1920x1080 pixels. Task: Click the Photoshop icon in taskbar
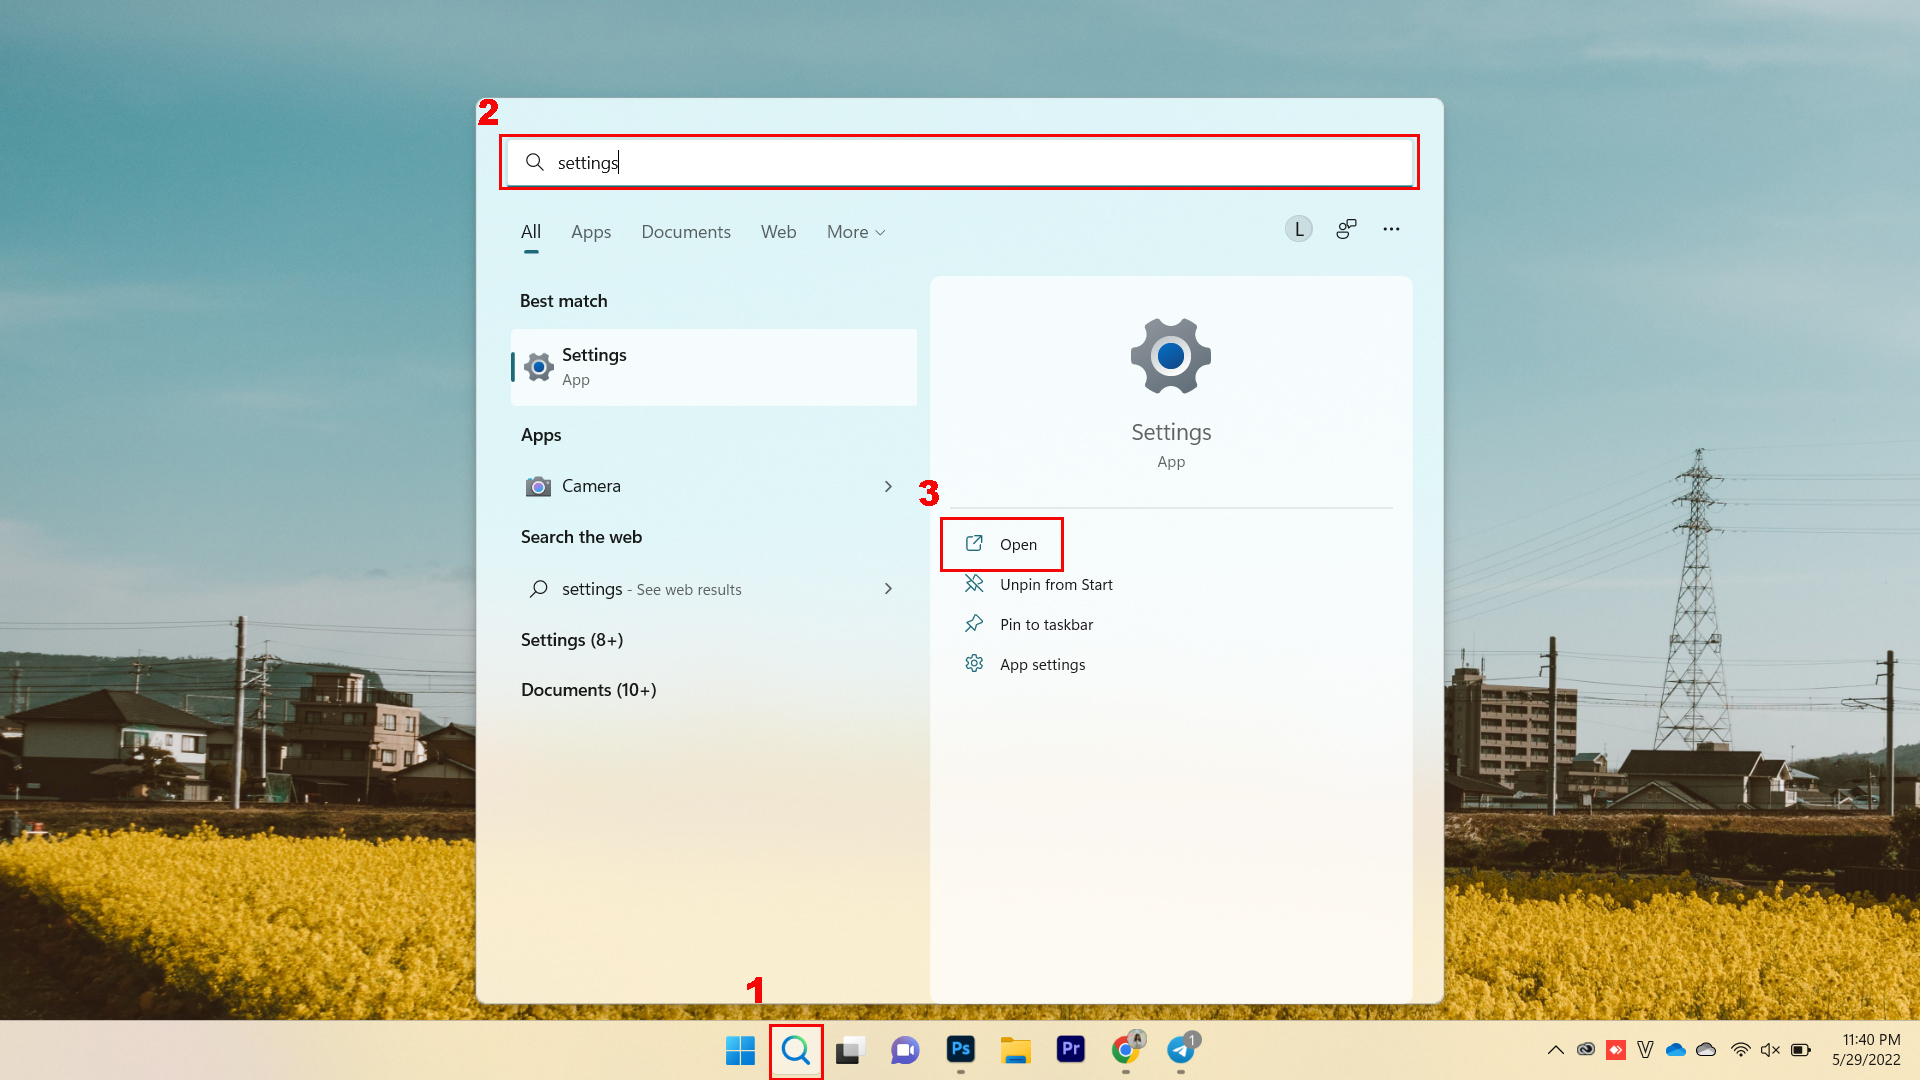coord(961,1050)
